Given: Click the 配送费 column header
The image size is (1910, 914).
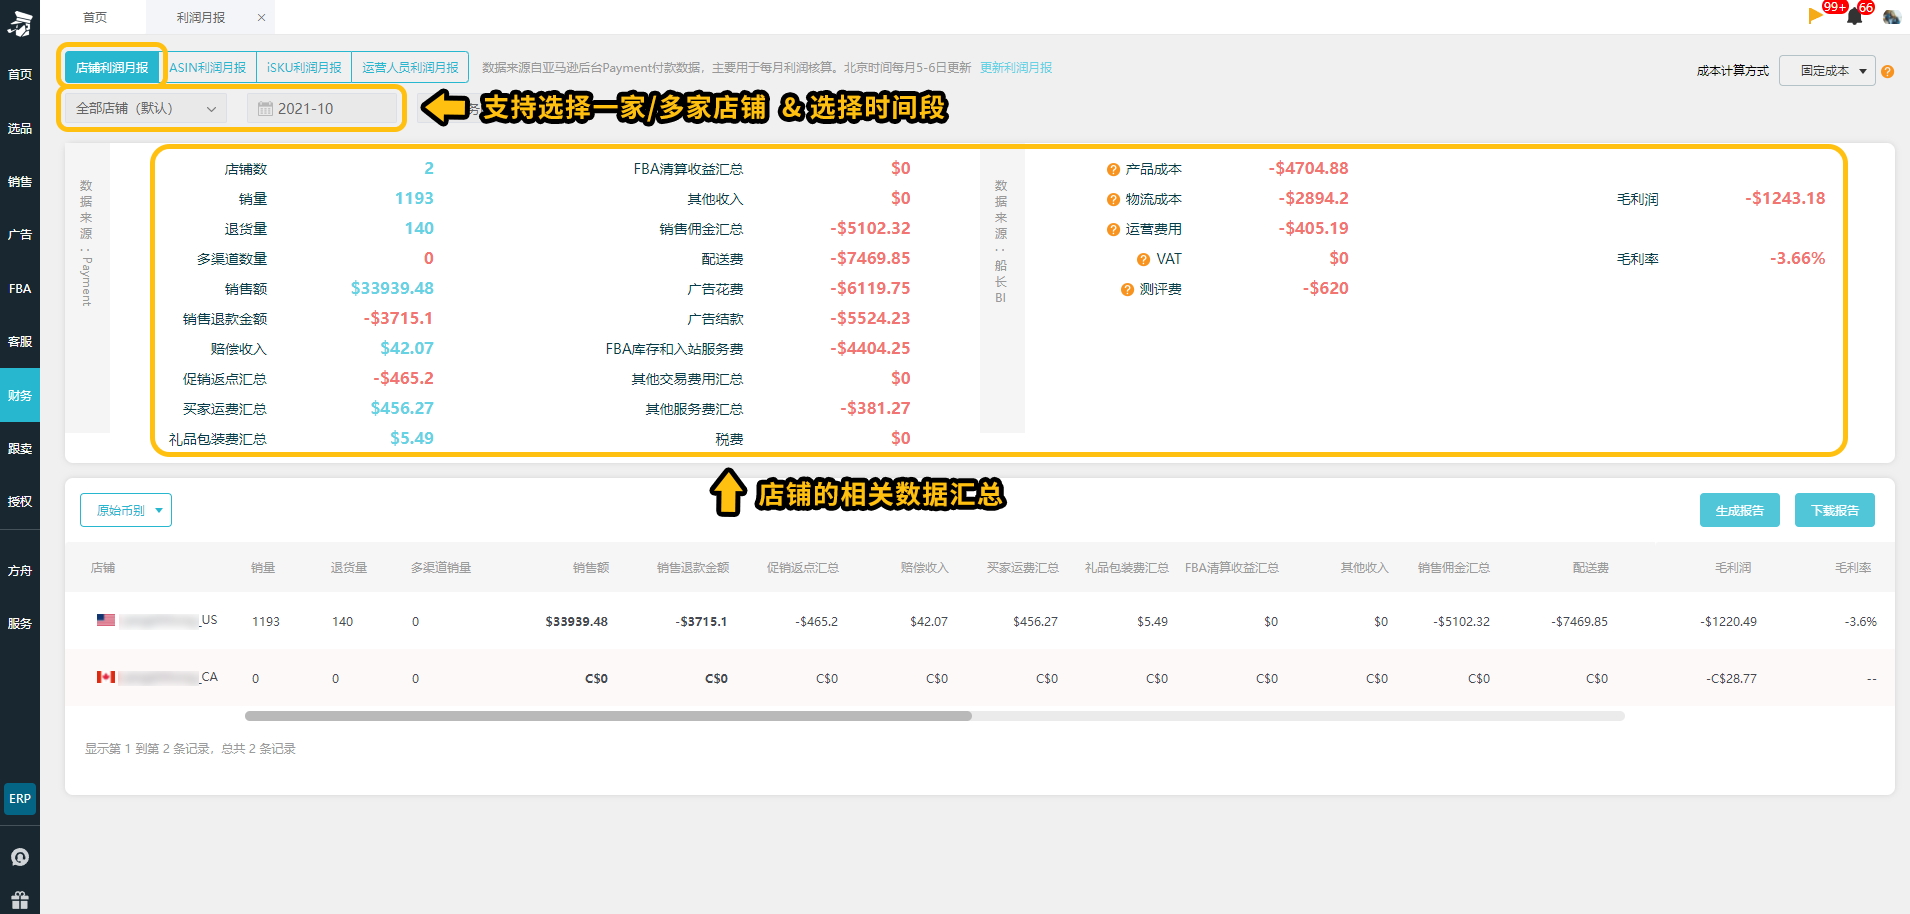Looking at the screenshot, I should pyautogui.click(x=1591, y=568).
